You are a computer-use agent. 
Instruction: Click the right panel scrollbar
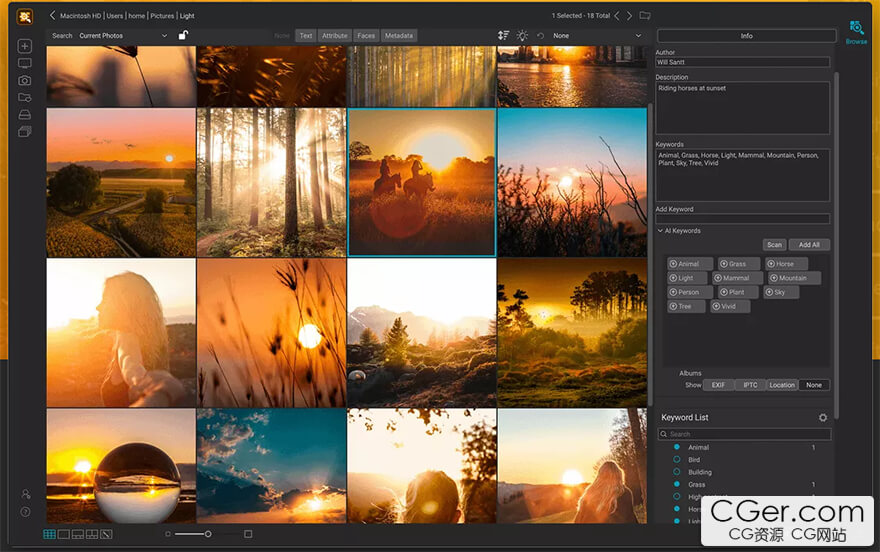[837, 245]
